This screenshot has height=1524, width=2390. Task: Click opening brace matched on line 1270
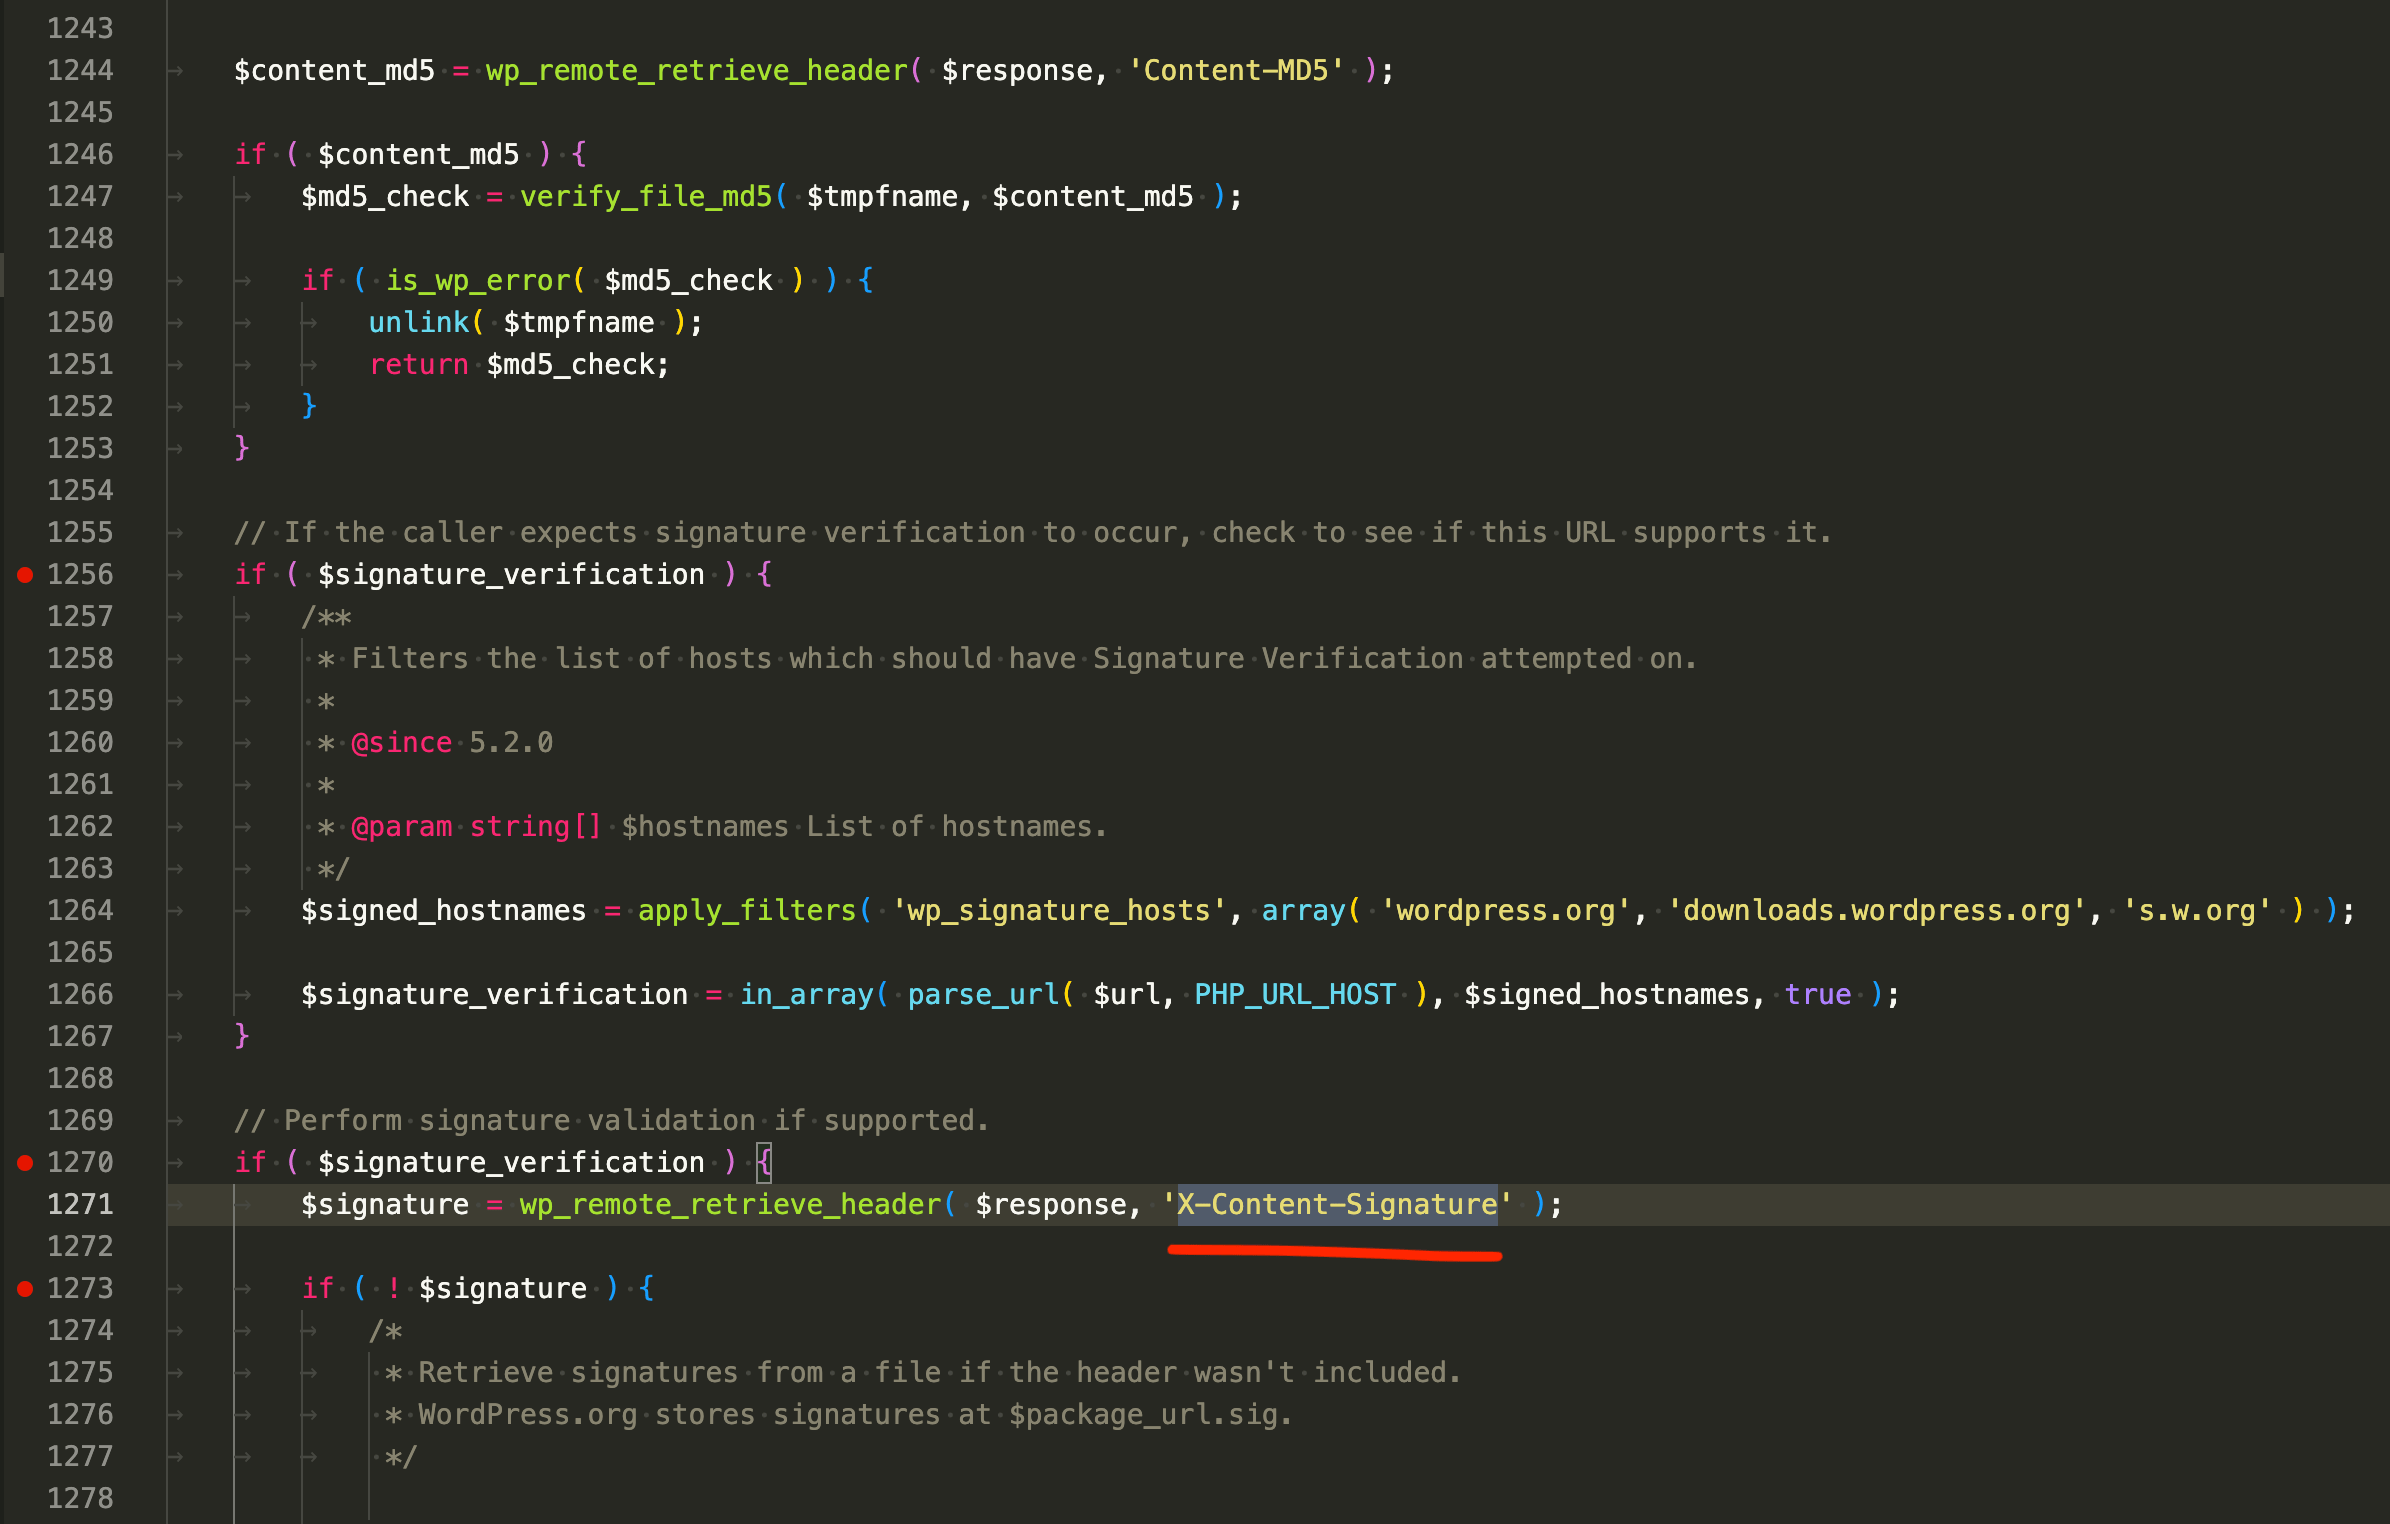[x=764, y=1162]
